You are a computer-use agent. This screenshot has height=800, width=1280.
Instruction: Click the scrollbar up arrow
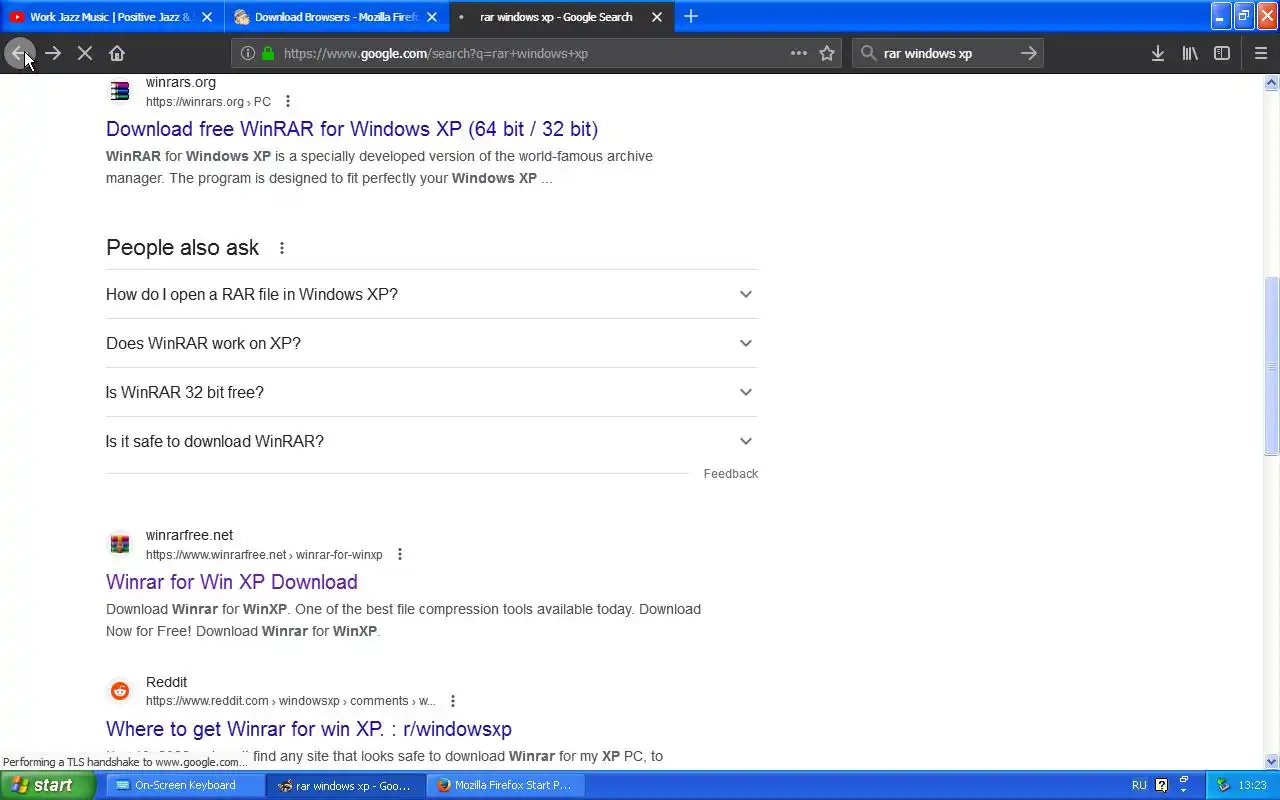(x=1272, y=83)
